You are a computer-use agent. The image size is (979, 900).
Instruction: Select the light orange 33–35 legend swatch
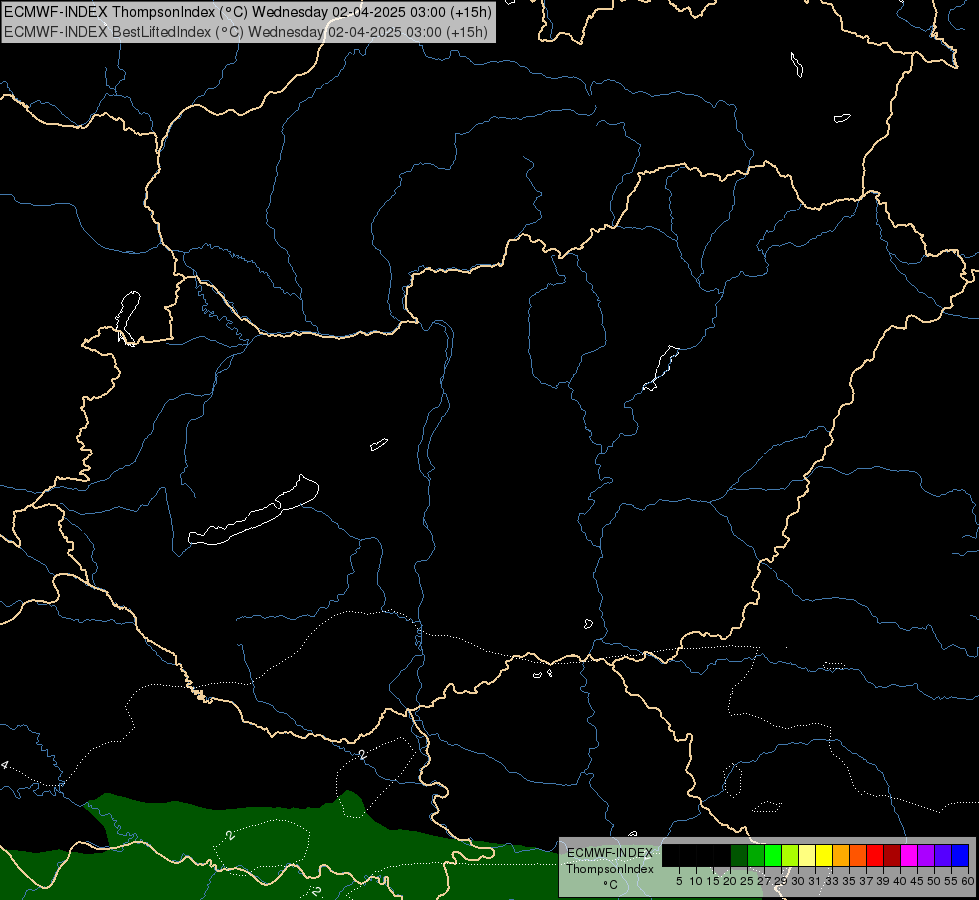(x=841, y=856)
